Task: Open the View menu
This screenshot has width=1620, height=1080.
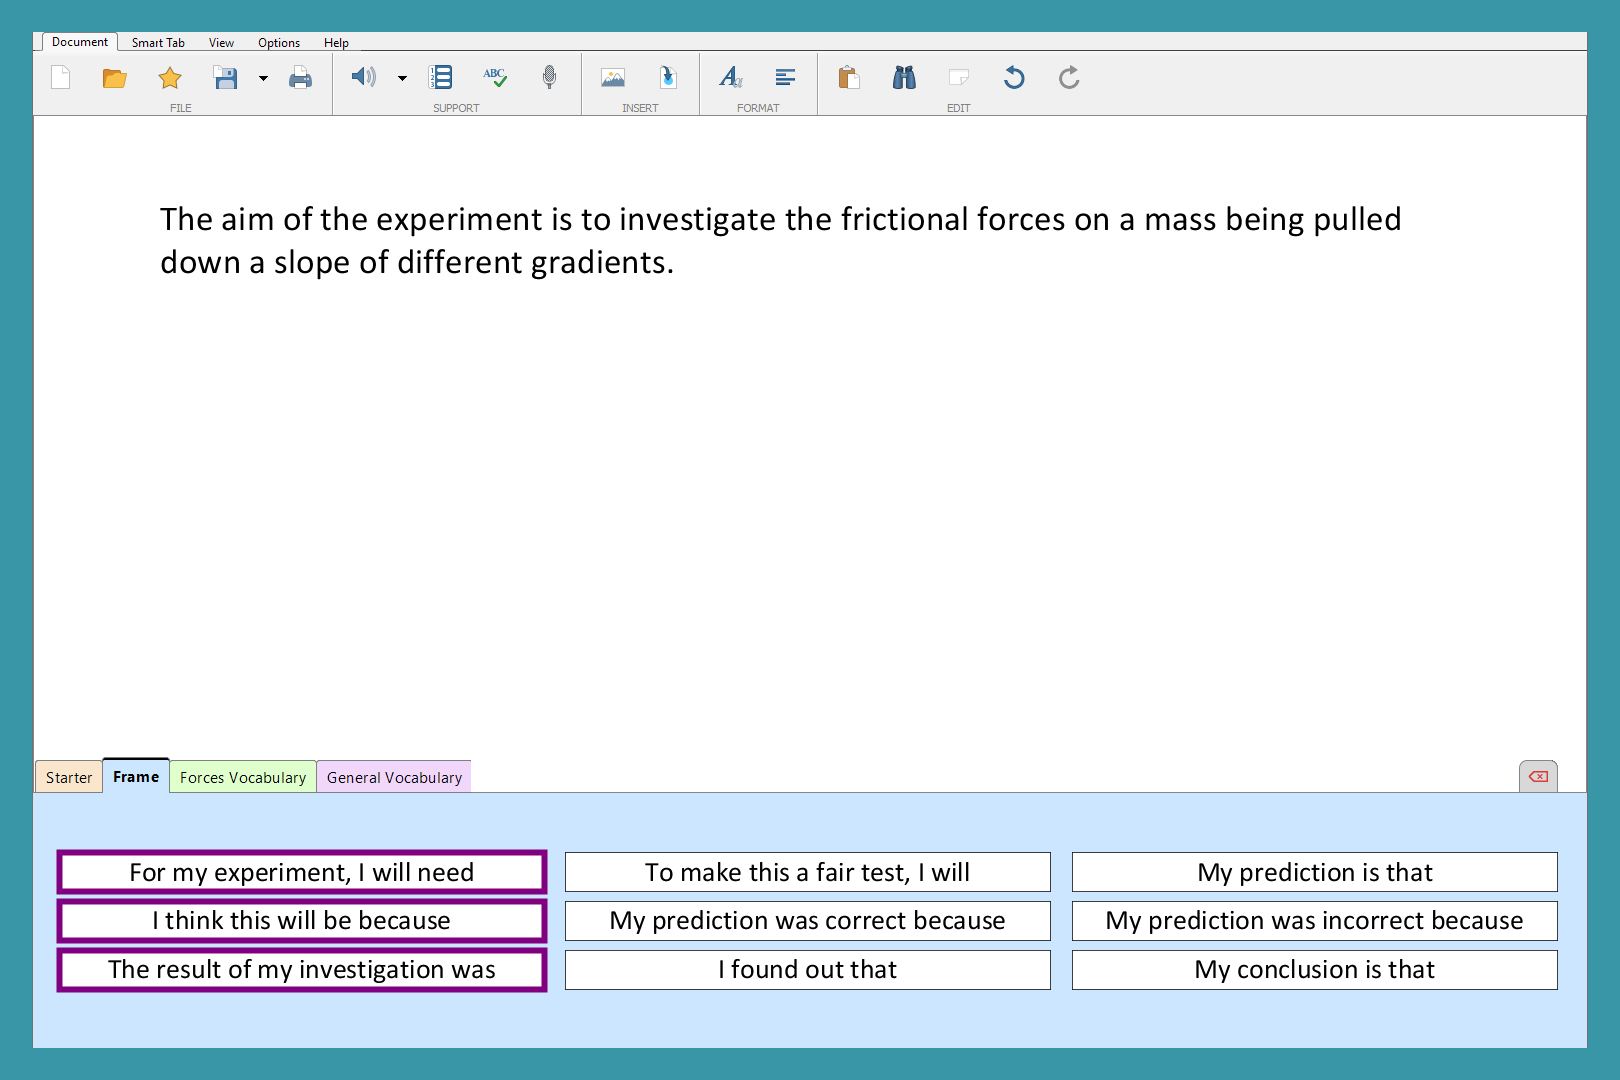Action: pyautogui.click(x=221, y=43)
